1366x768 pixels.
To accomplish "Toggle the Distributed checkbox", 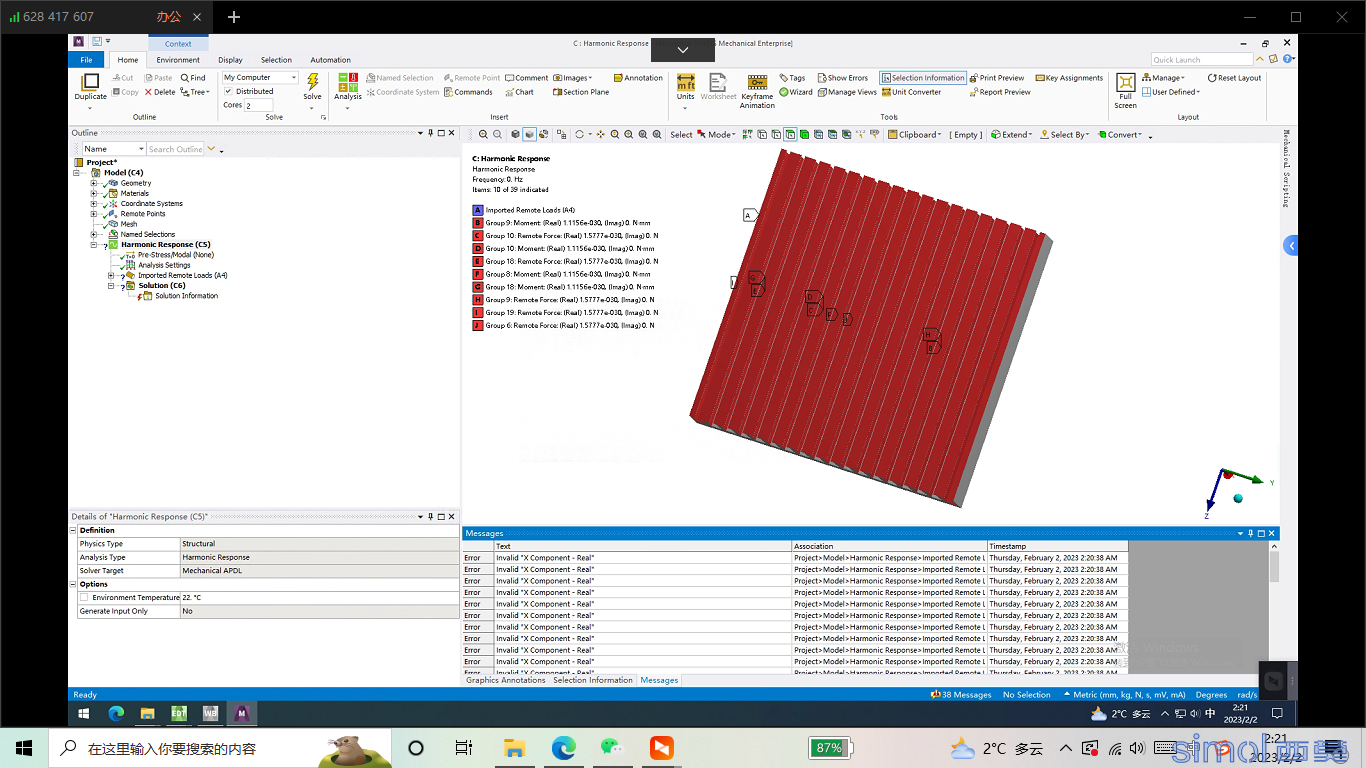I will click(229, 92).
